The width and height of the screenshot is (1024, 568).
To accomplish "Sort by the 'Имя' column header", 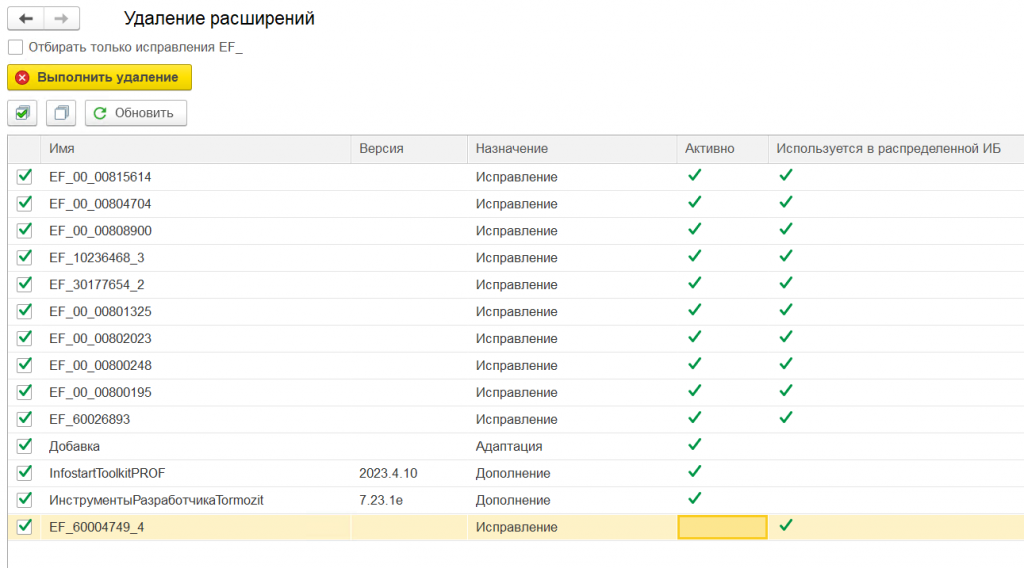I will tap(62, 148).
